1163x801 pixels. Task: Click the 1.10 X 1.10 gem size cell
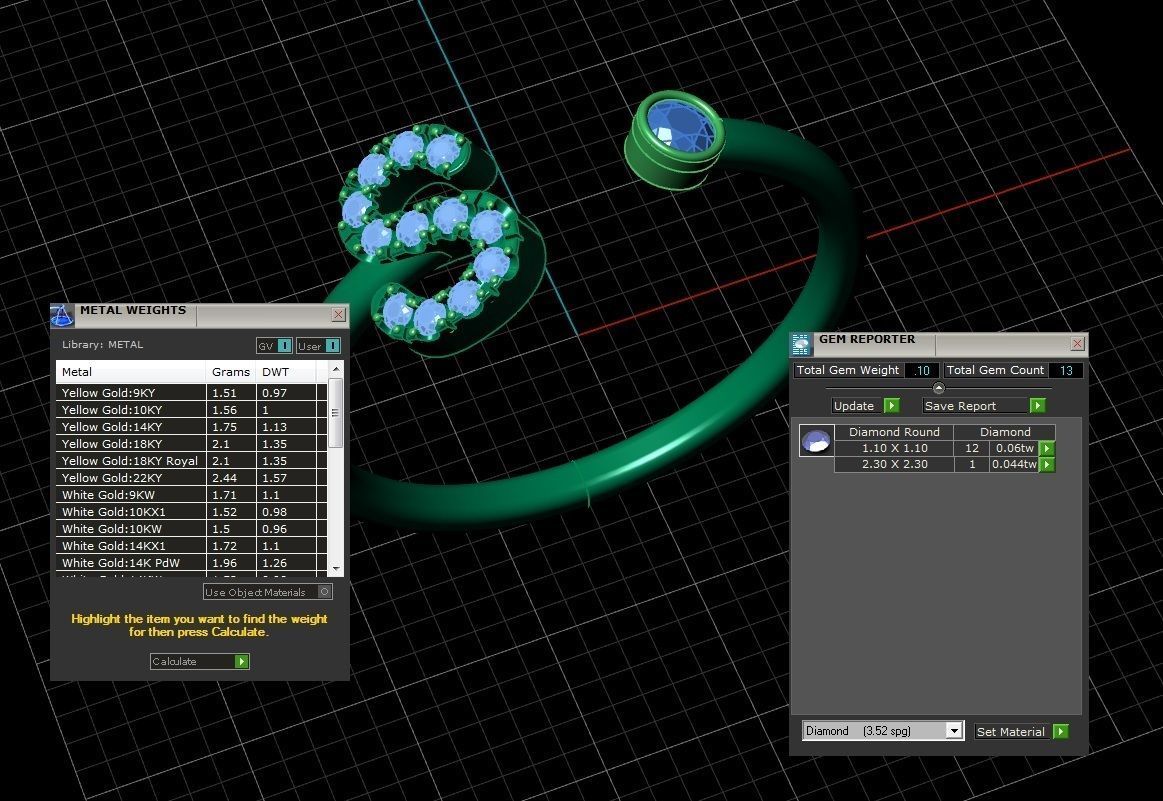(x=895, y=448)
